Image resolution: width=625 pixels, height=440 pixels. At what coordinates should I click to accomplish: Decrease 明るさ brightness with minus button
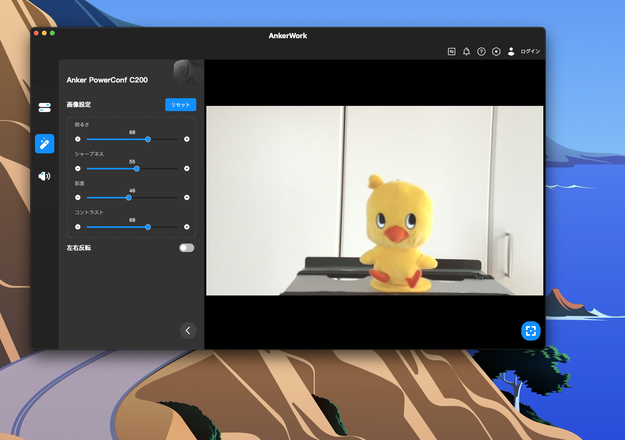(x=78, y=139)
